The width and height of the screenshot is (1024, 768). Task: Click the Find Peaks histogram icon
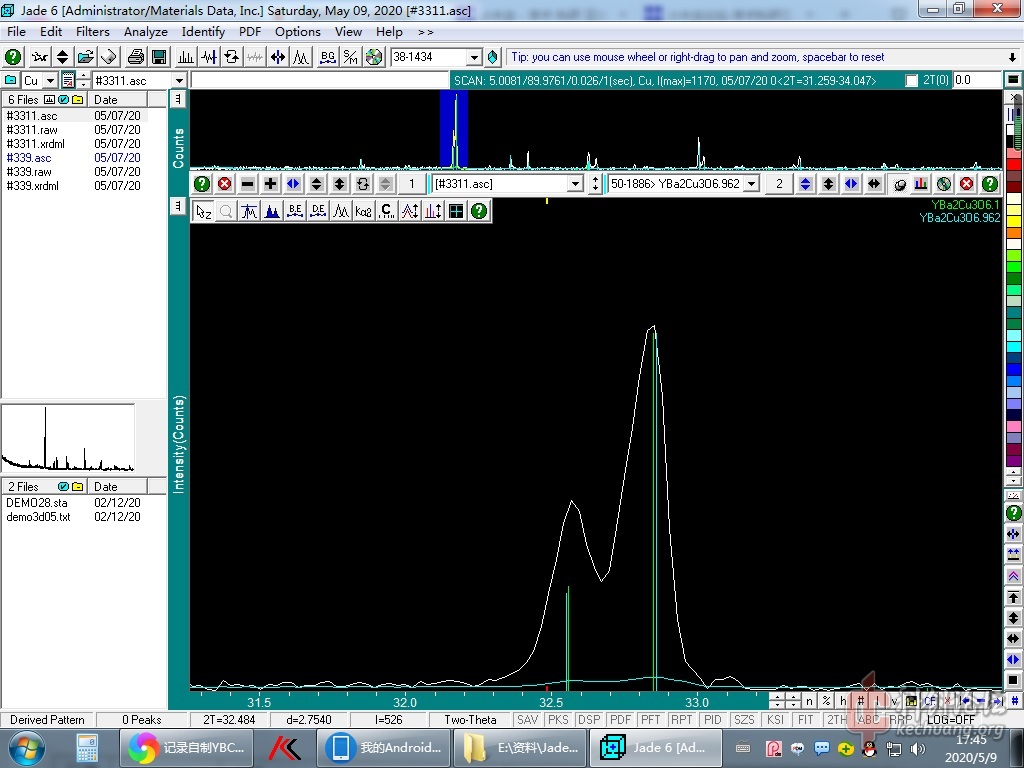pos(186,57)
